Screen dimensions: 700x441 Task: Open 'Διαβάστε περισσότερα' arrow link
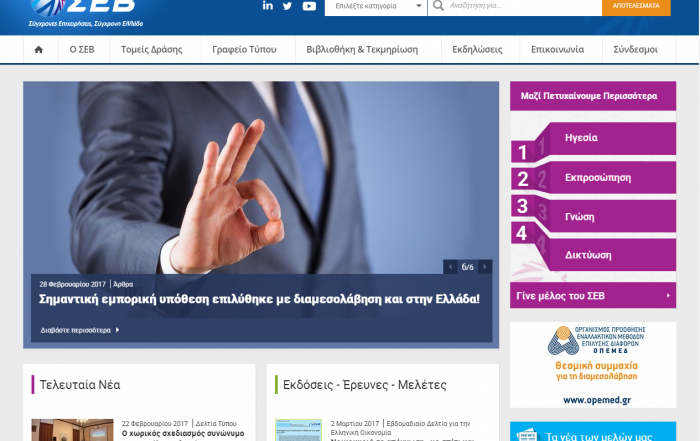80,330
